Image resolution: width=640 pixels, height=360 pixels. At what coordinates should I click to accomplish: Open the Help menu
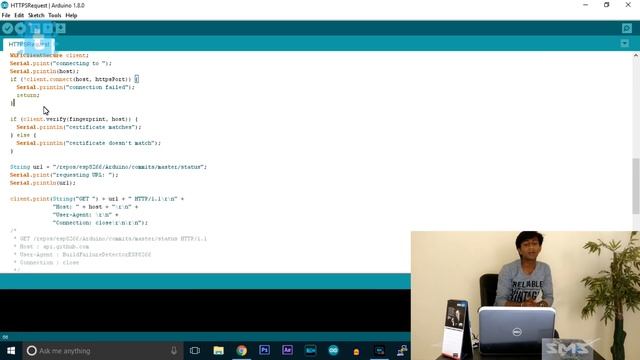71,16
